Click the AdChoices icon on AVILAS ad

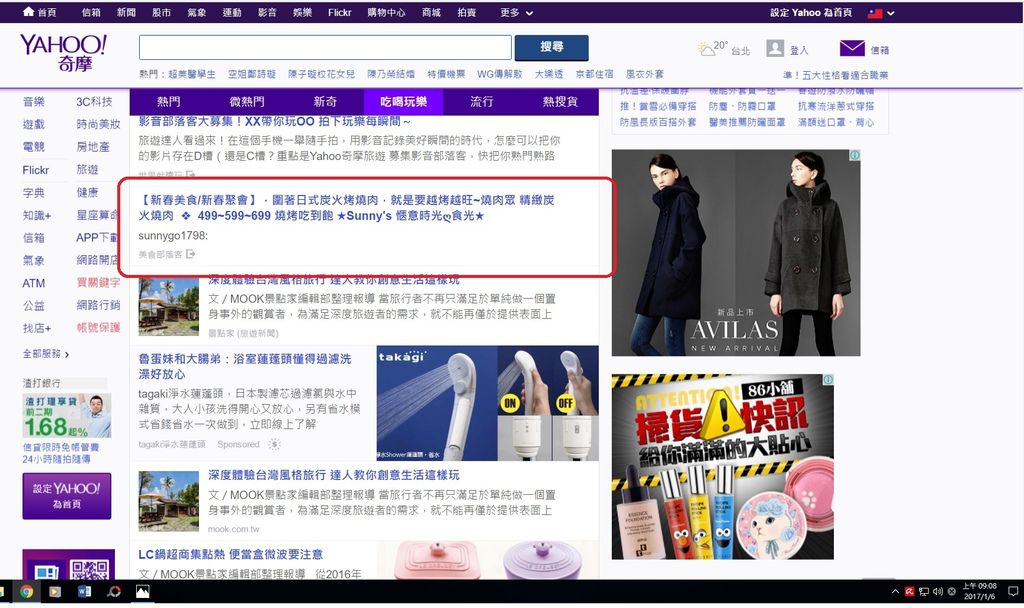point(854,155)
